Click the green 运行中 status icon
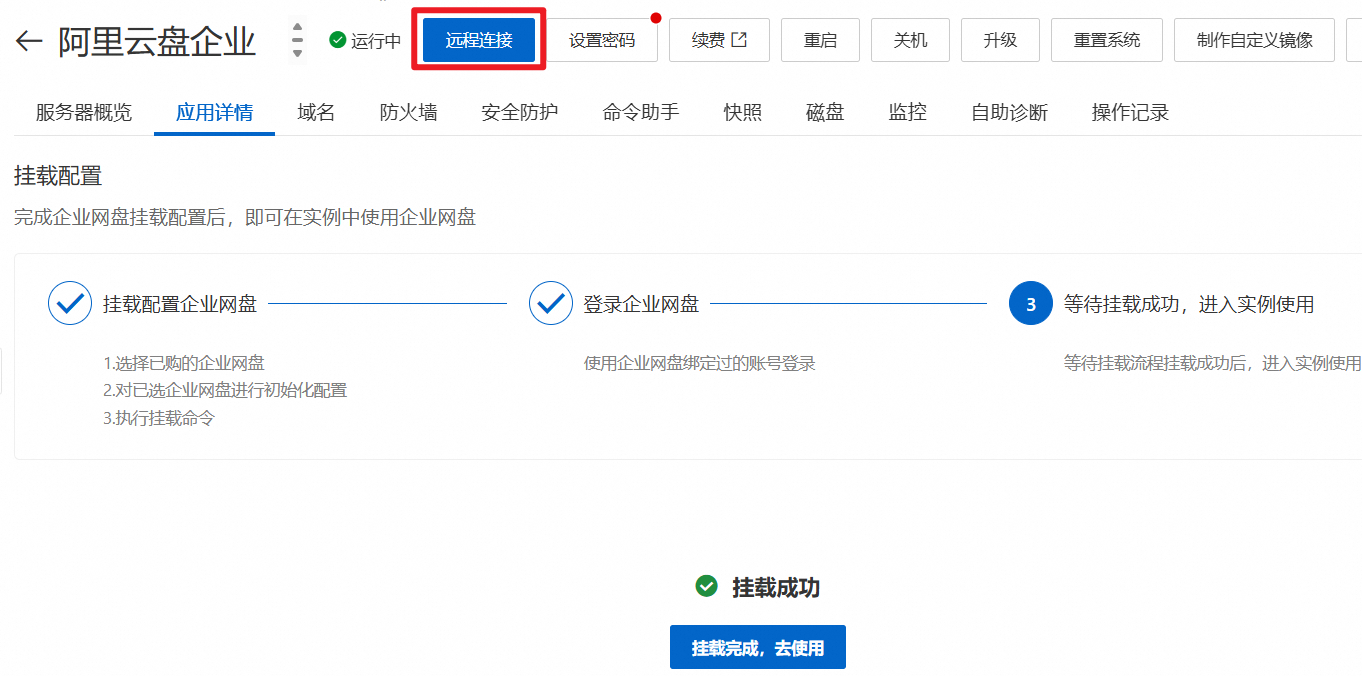The image size is (1362, 676). (338, 40)
